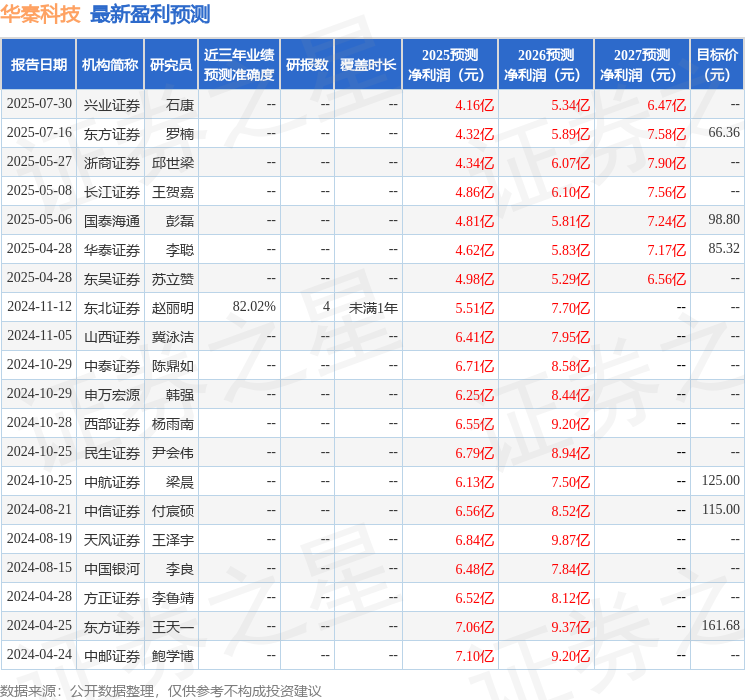Select 中国银河 institution cell
This screenshot has width=745, height=700.
(112, 569)
